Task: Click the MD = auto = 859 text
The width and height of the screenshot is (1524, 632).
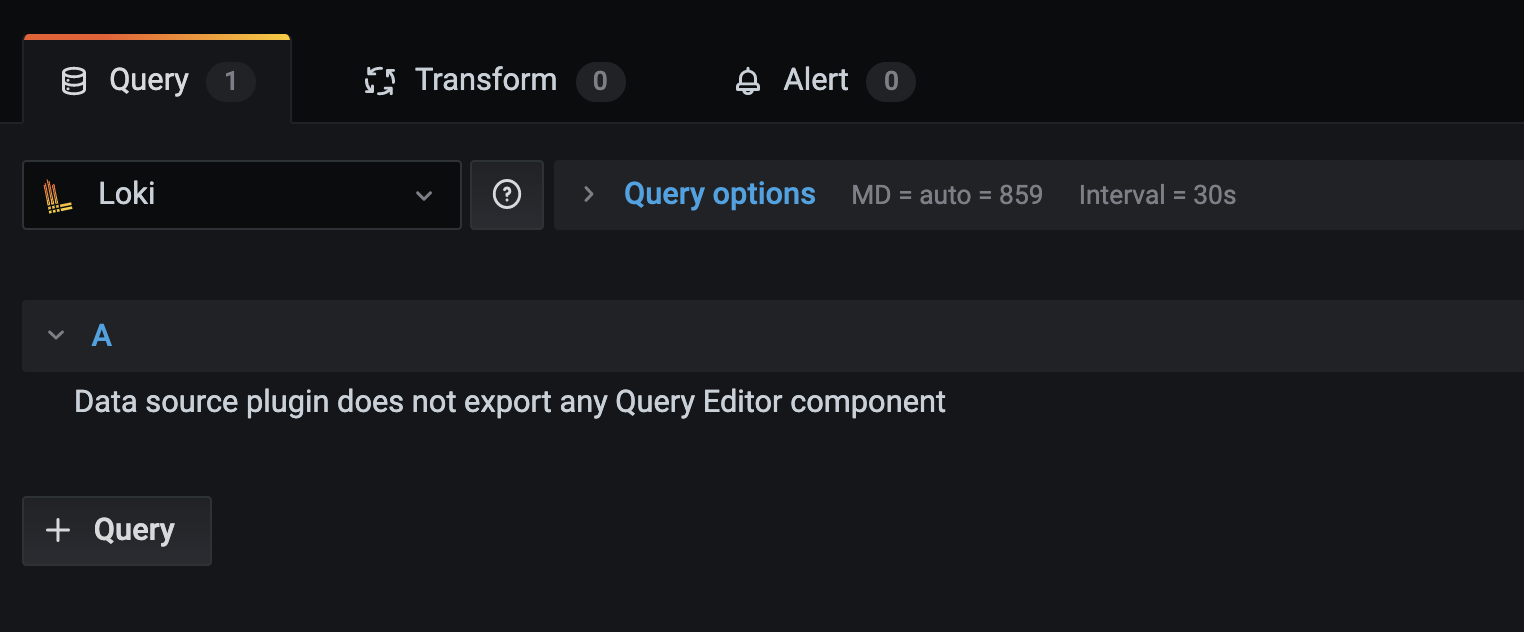Action: point(946,195)
